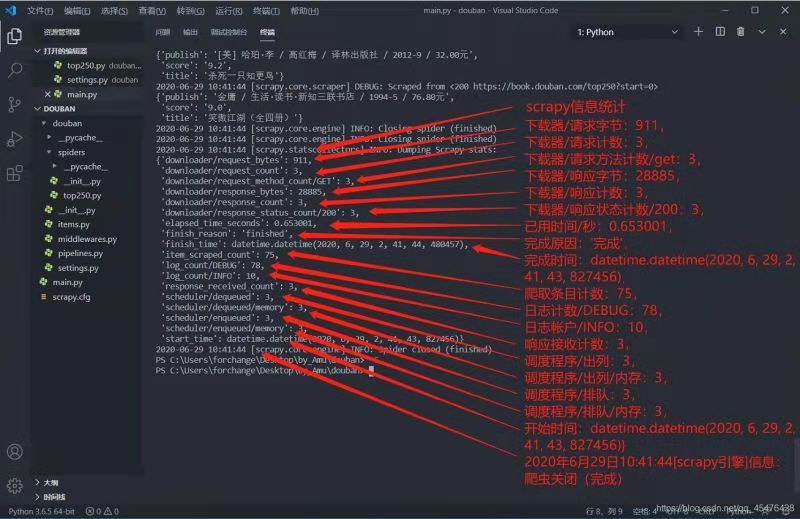
Task: Switch to the Debug Console tab
Action: (229, 32)
